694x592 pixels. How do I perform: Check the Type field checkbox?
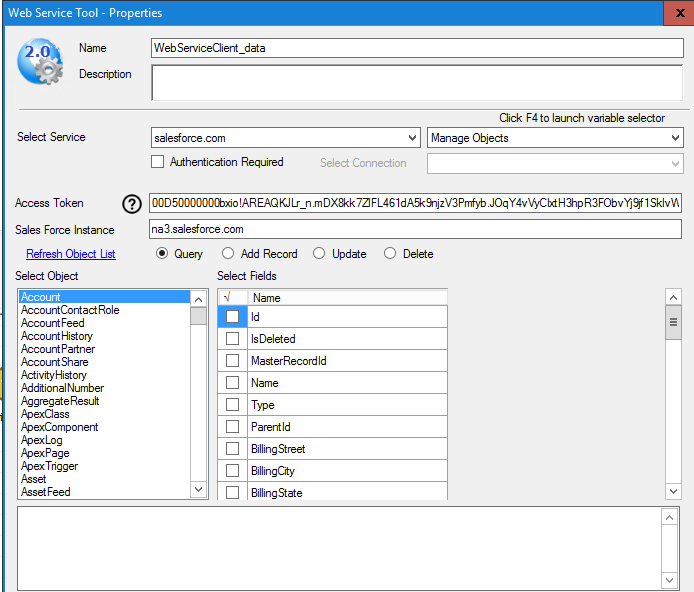tap(232, 404)
